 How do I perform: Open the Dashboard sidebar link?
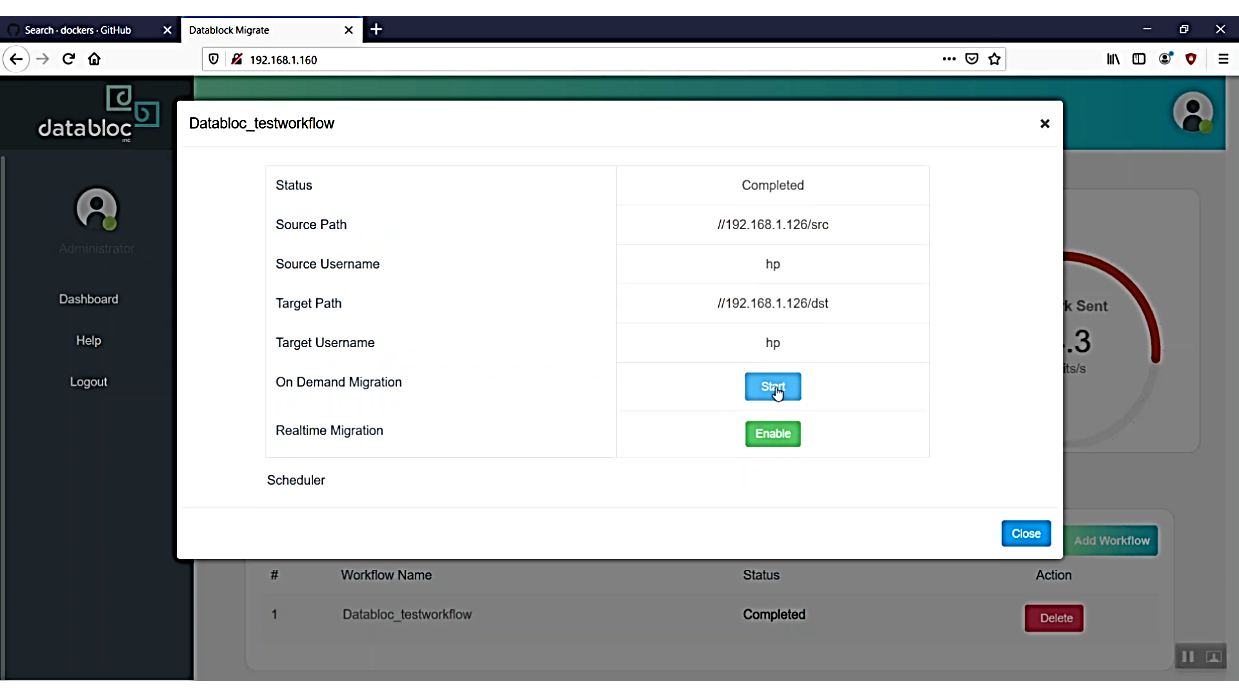pos(88,299)
